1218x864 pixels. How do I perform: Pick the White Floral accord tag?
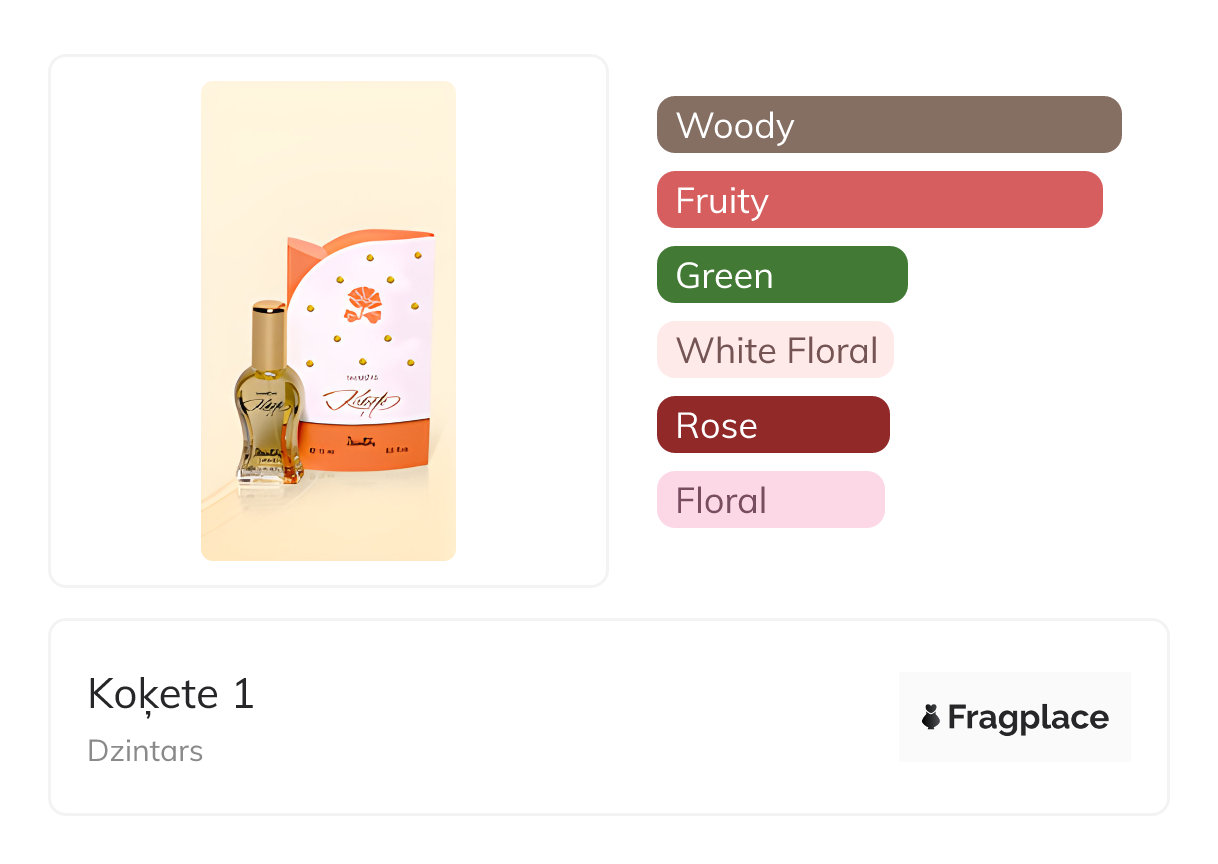click(x=774, y=350)
